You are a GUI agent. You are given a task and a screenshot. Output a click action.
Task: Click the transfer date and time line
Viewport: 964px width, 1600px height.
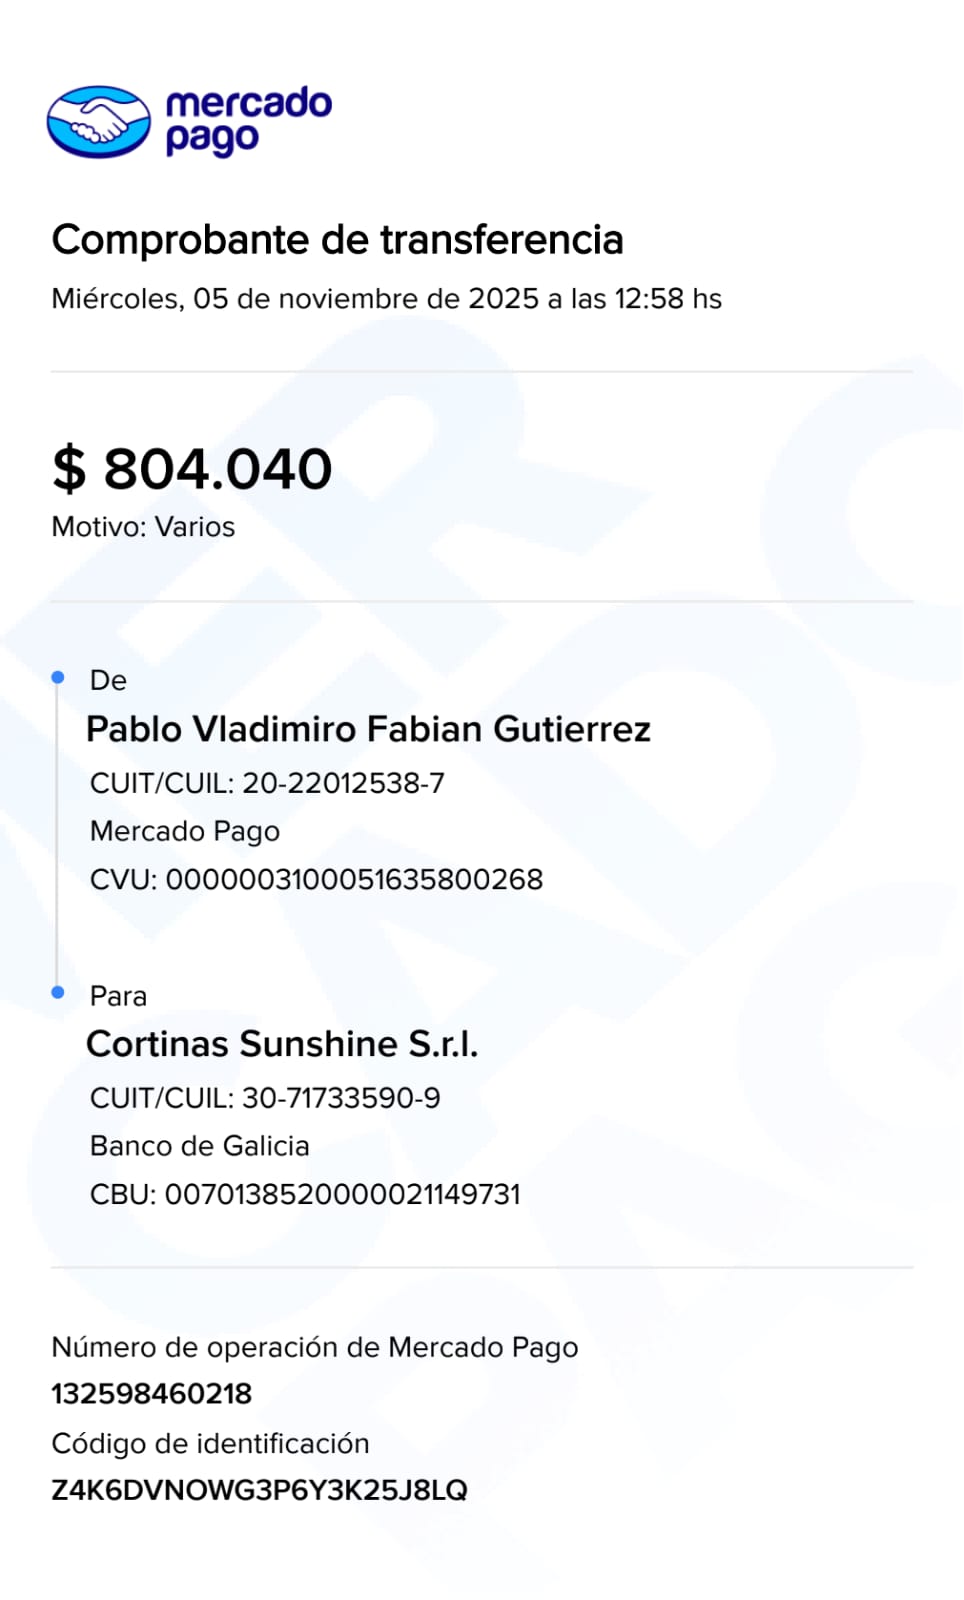pos(386,299)
